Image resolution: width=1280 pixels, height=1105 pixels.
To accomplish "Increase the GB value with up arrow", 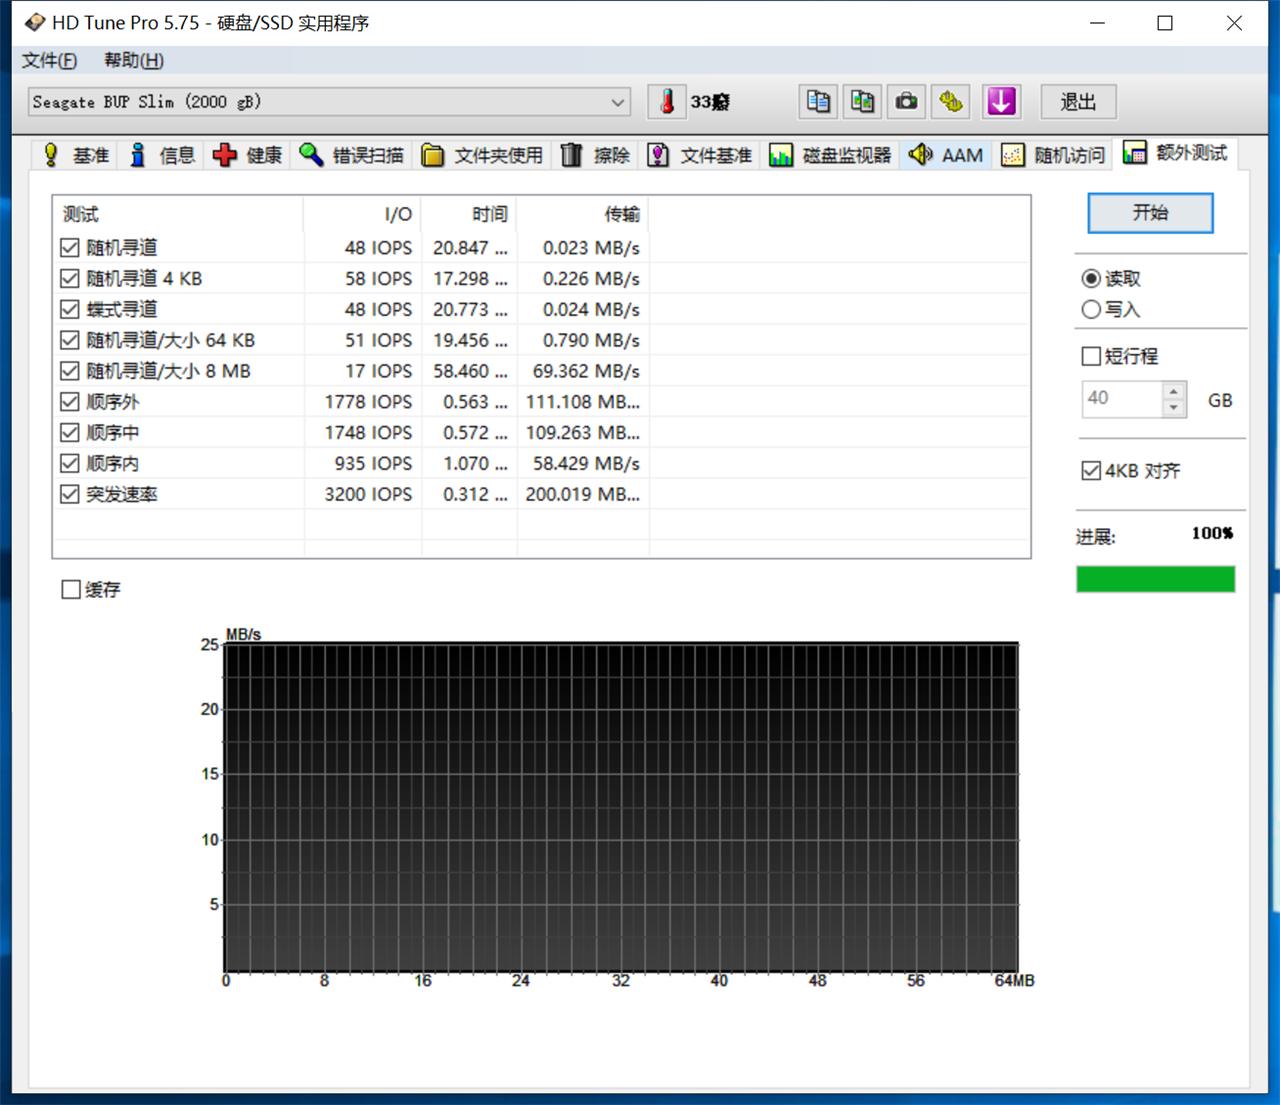I will (x=1175, y=391).
